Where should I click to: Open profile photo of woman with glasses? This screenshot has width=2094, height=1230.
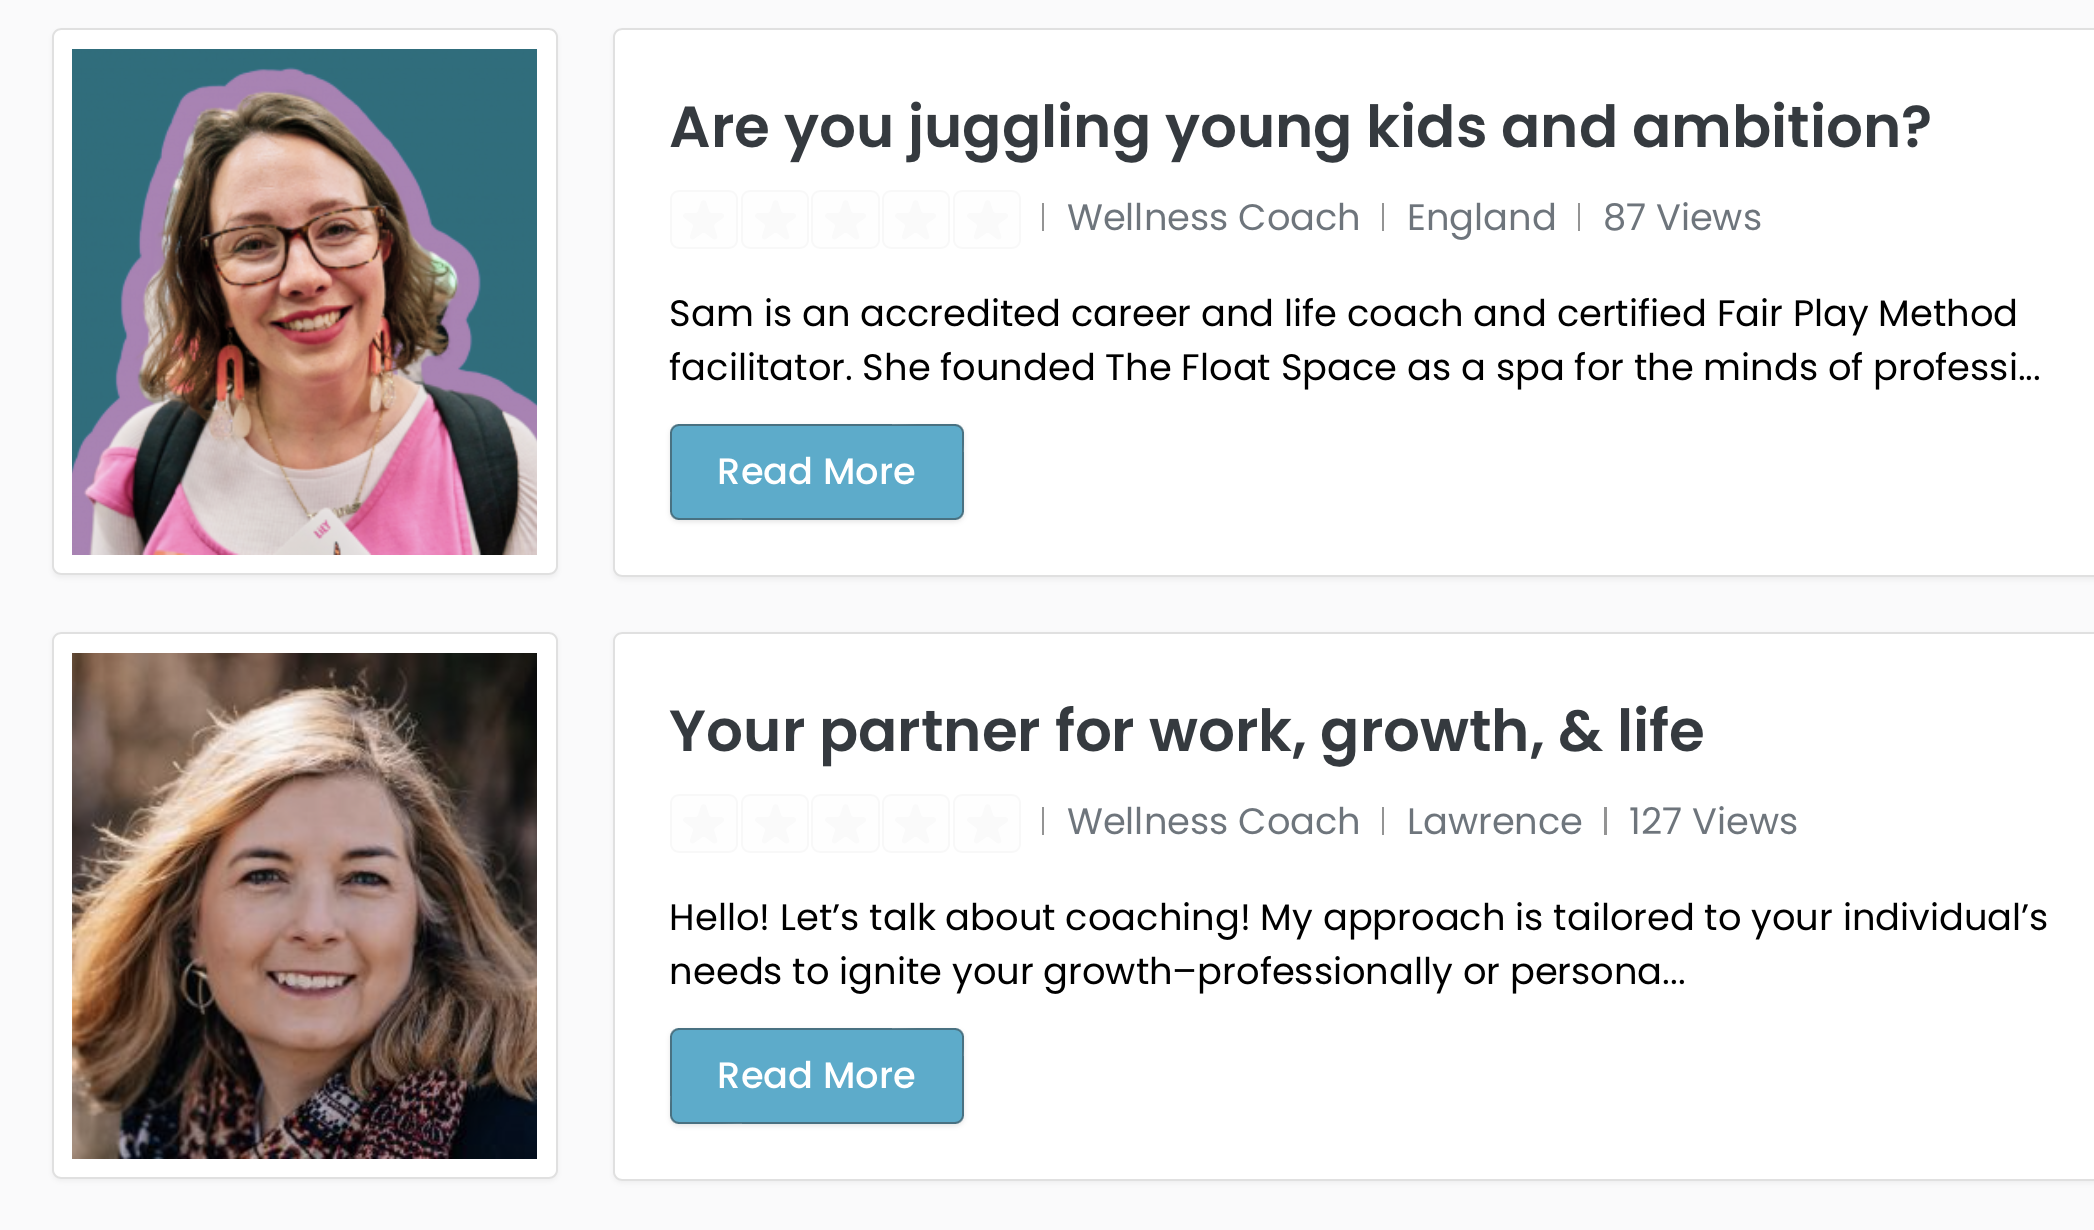[304, 302]
